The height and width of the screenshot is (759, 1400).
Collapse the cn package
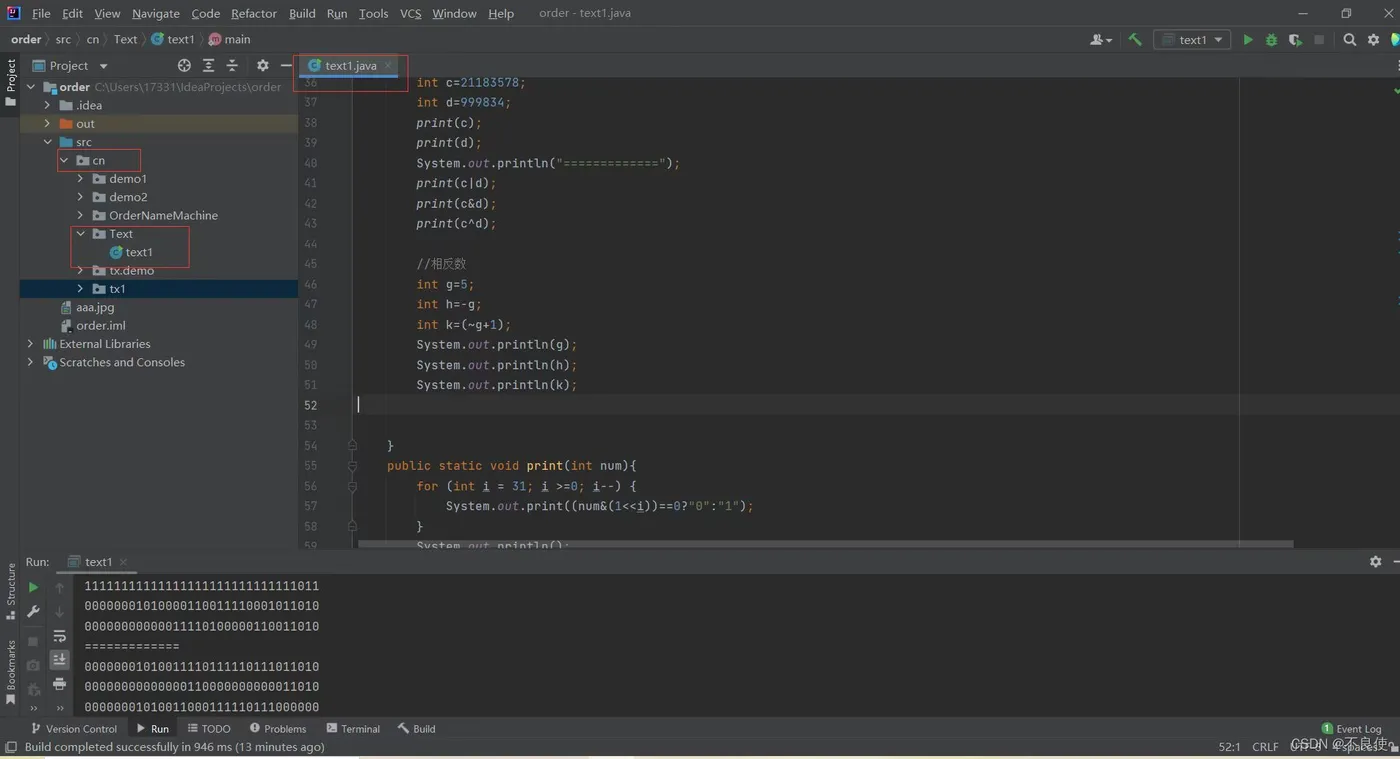64,160
